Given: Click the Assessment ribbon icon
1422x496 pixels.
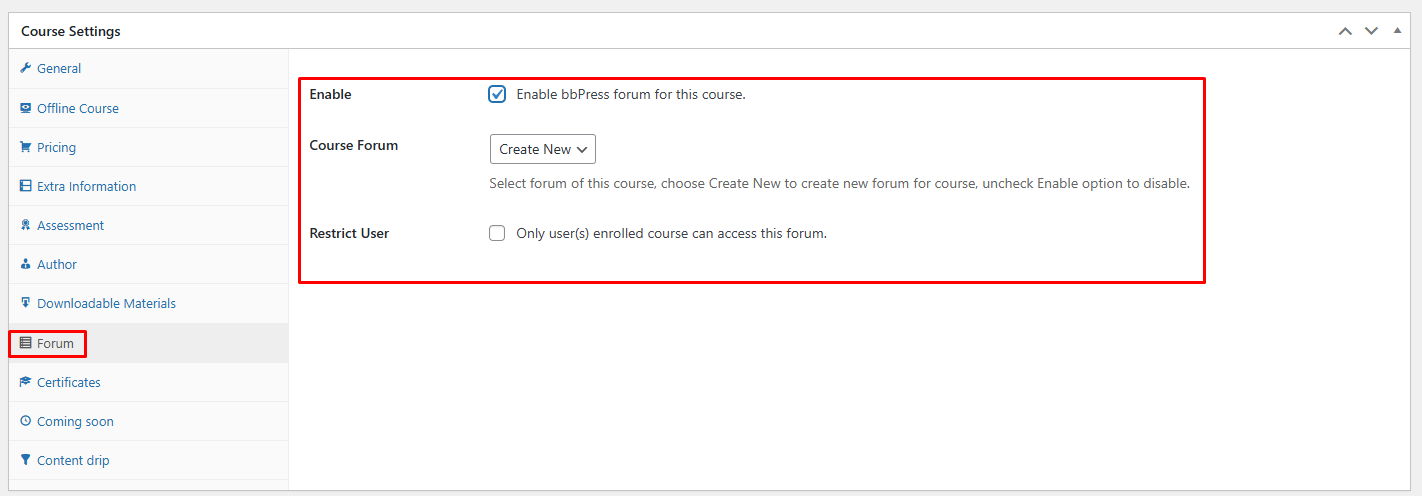Looking at the screenshot, I should click(26, 225).
